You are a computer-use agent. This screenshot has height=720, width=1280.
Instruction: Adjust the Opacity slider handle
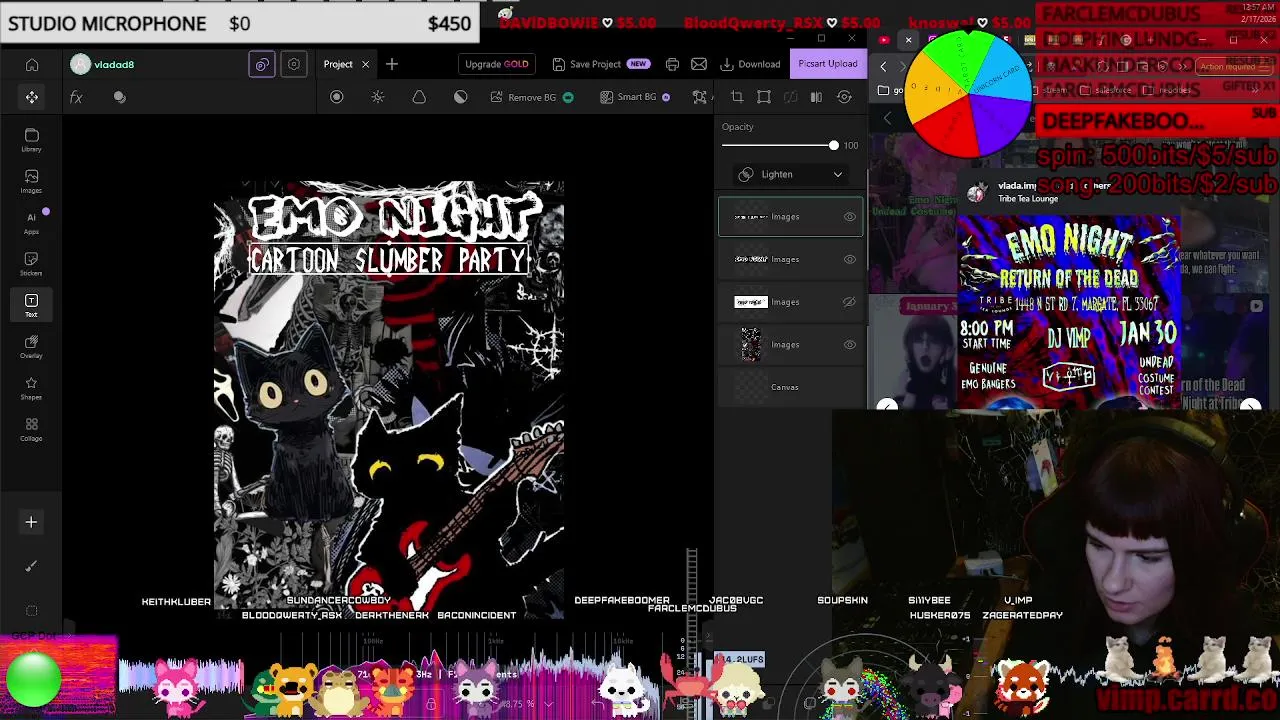(x=833, y=146)
